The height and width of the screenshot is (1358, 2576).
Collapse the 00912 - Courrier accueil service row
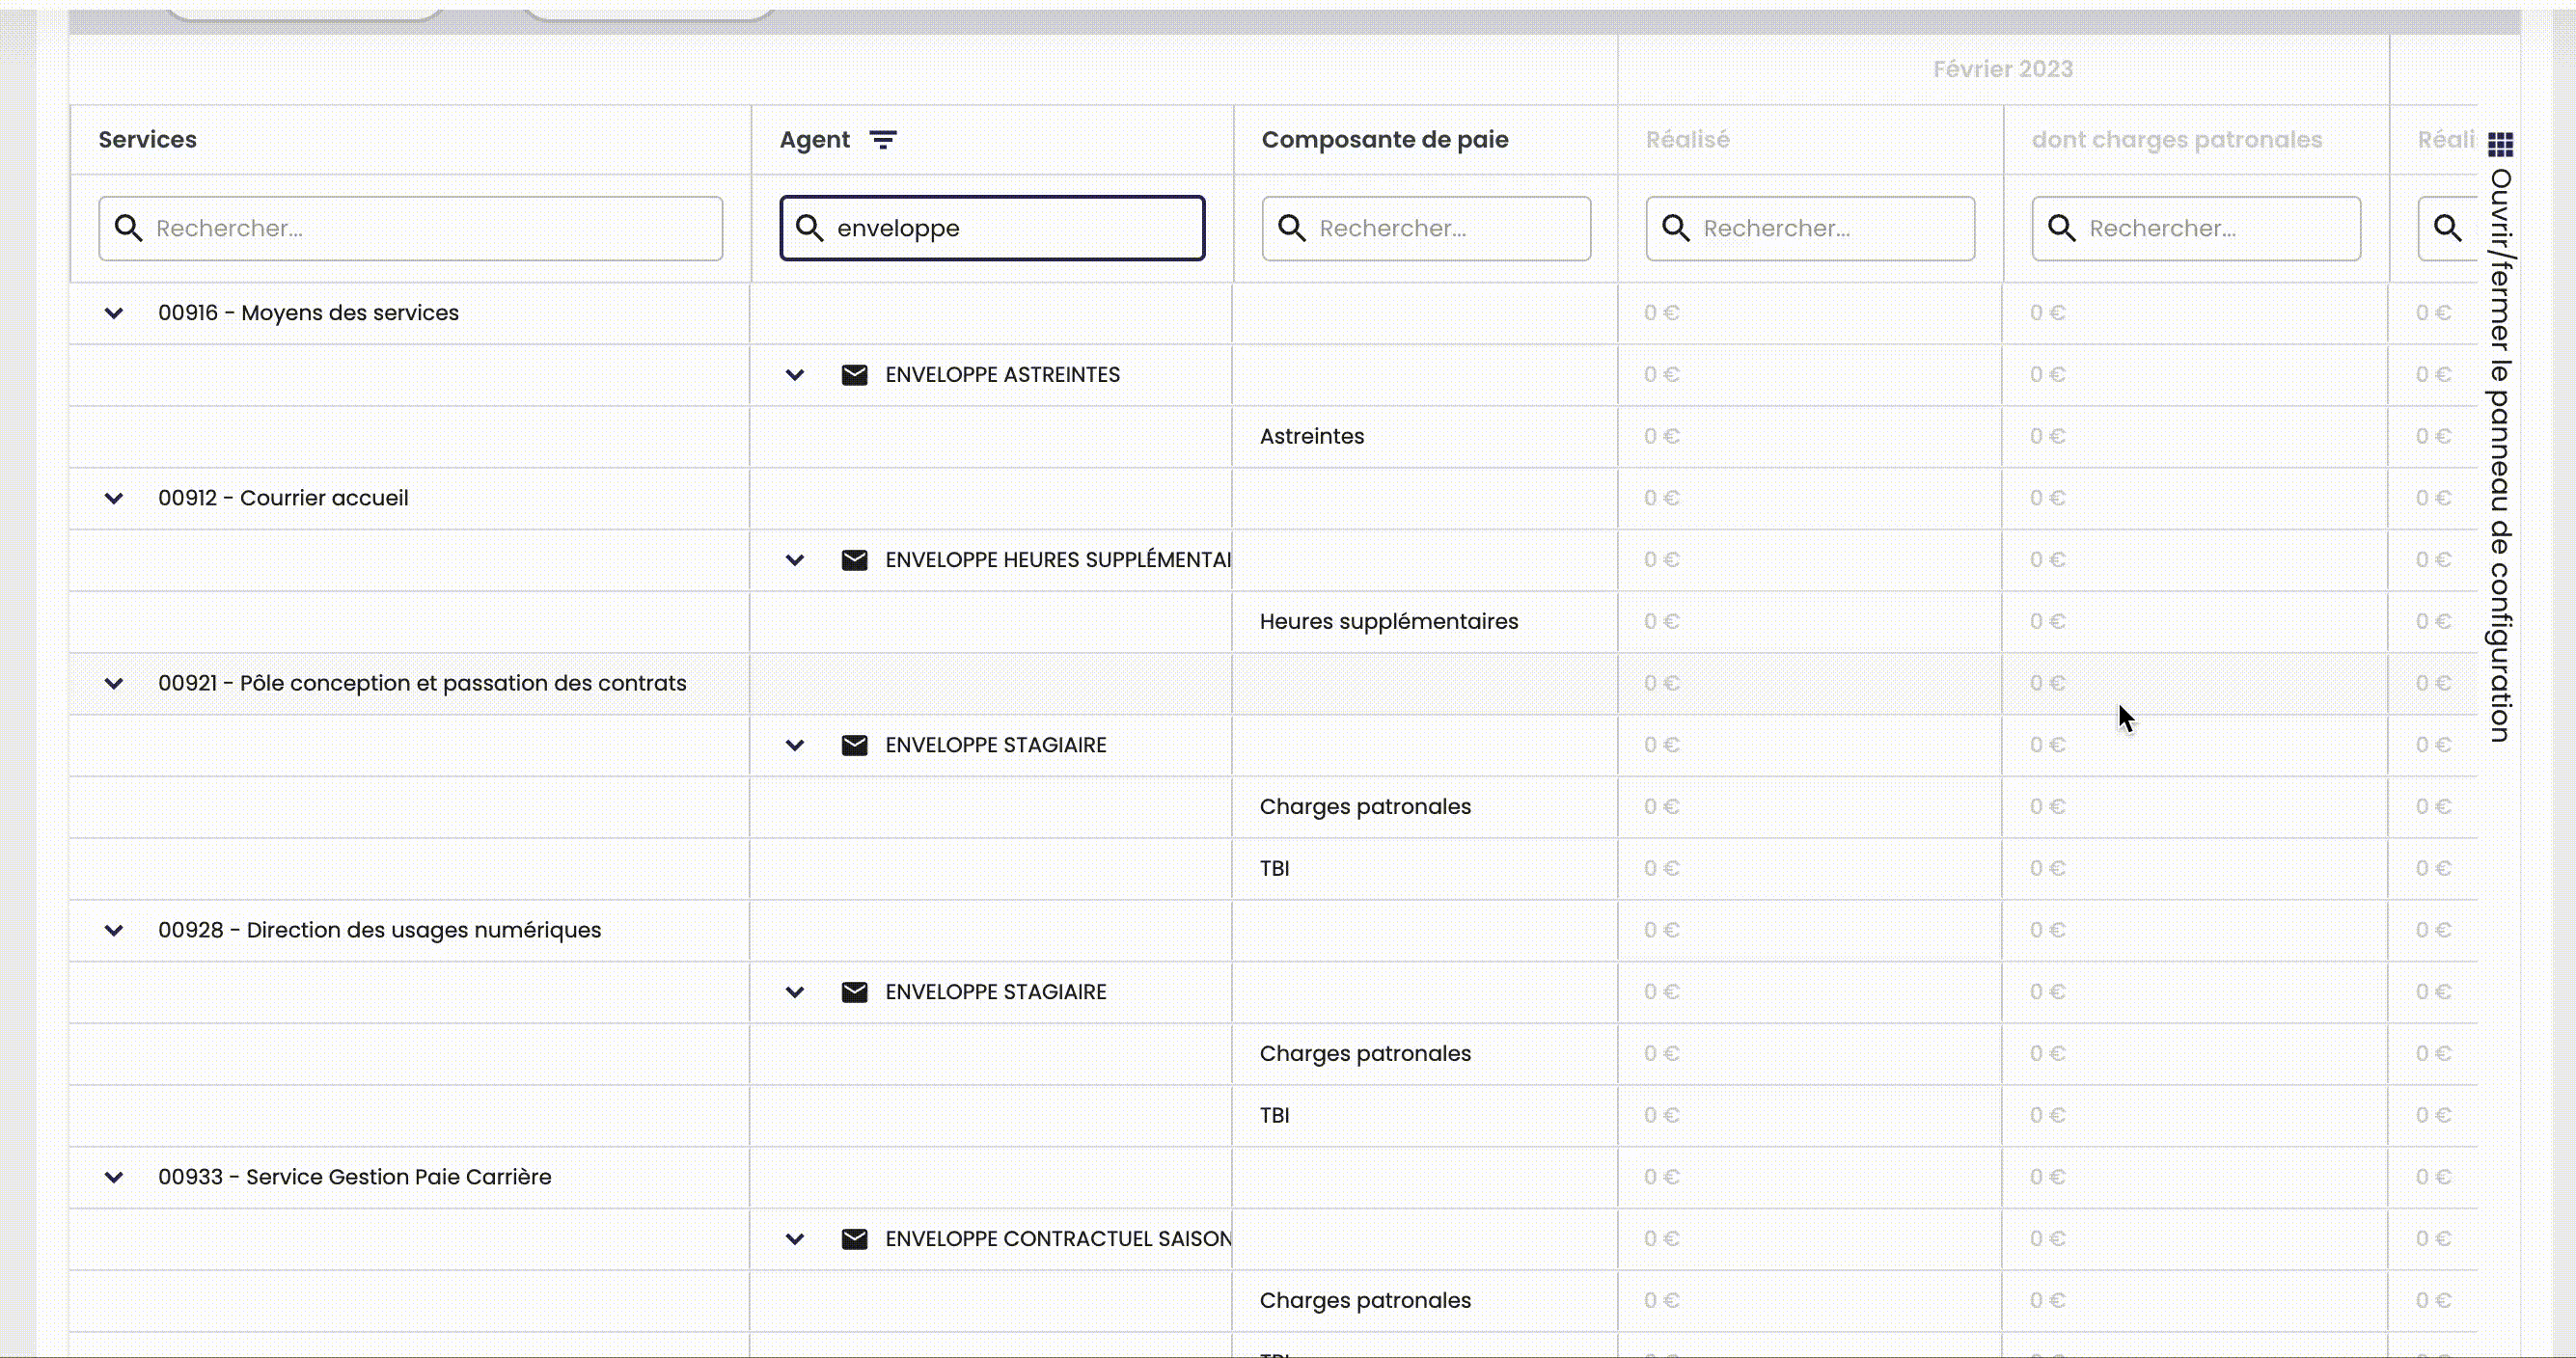(111, 496)
